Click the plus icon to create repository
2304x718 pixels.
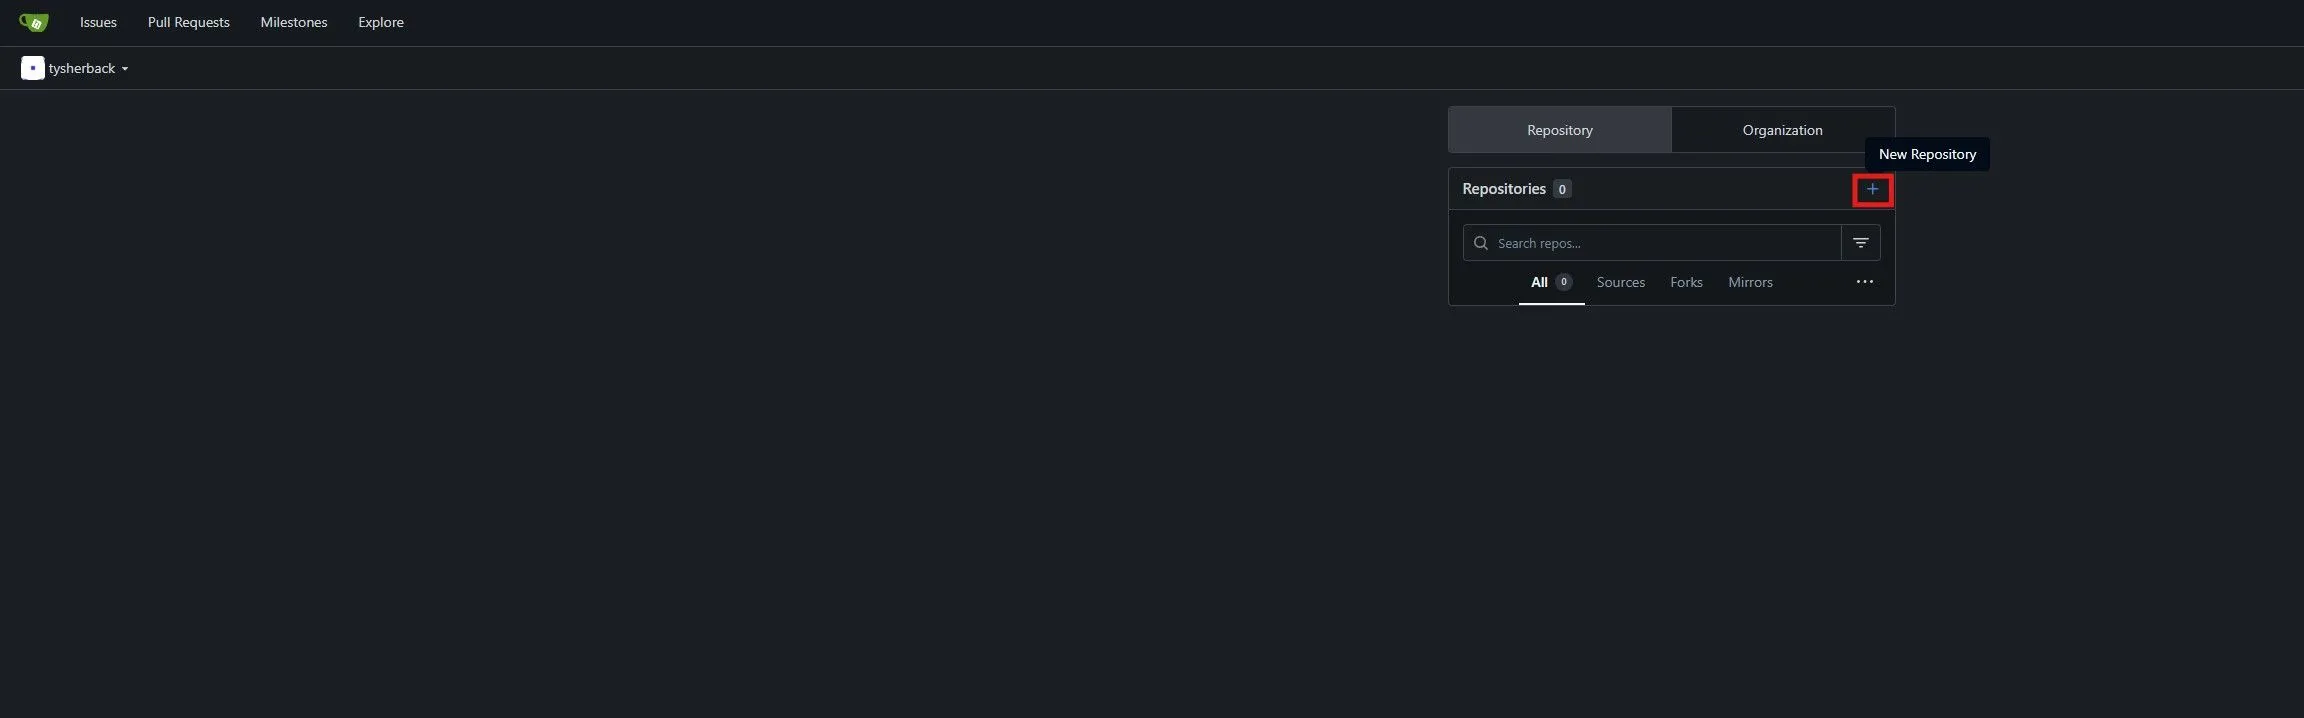(x=1872, y=189)
